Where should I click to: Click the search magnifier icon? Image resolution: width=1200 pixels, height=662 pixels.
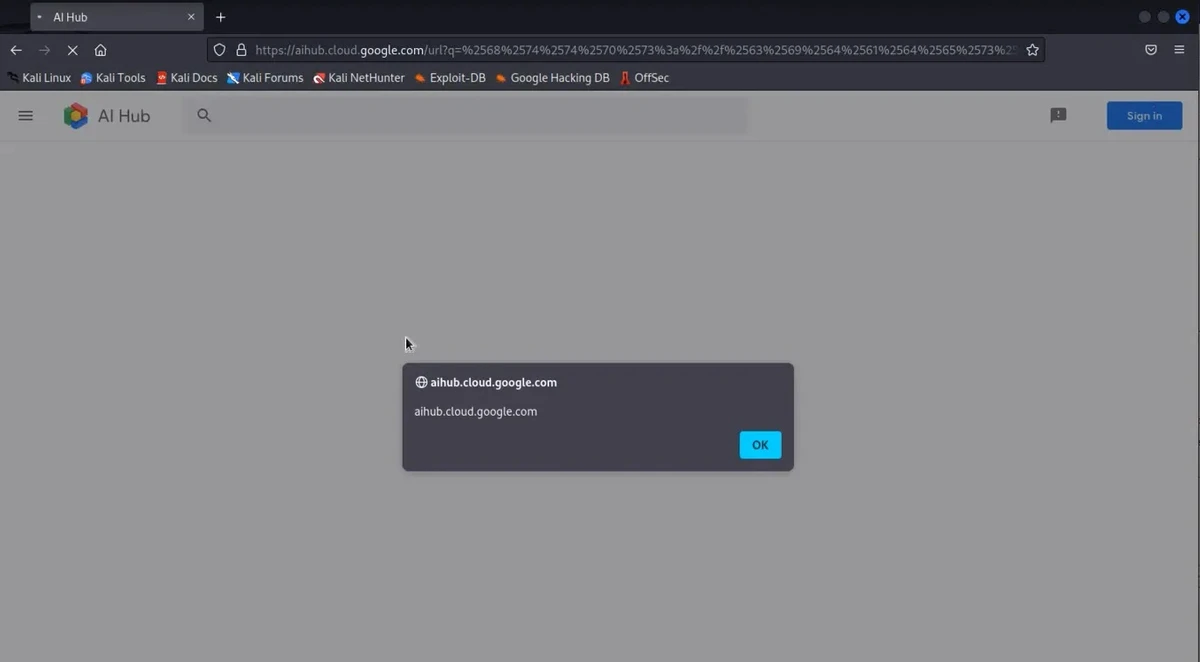204,116
